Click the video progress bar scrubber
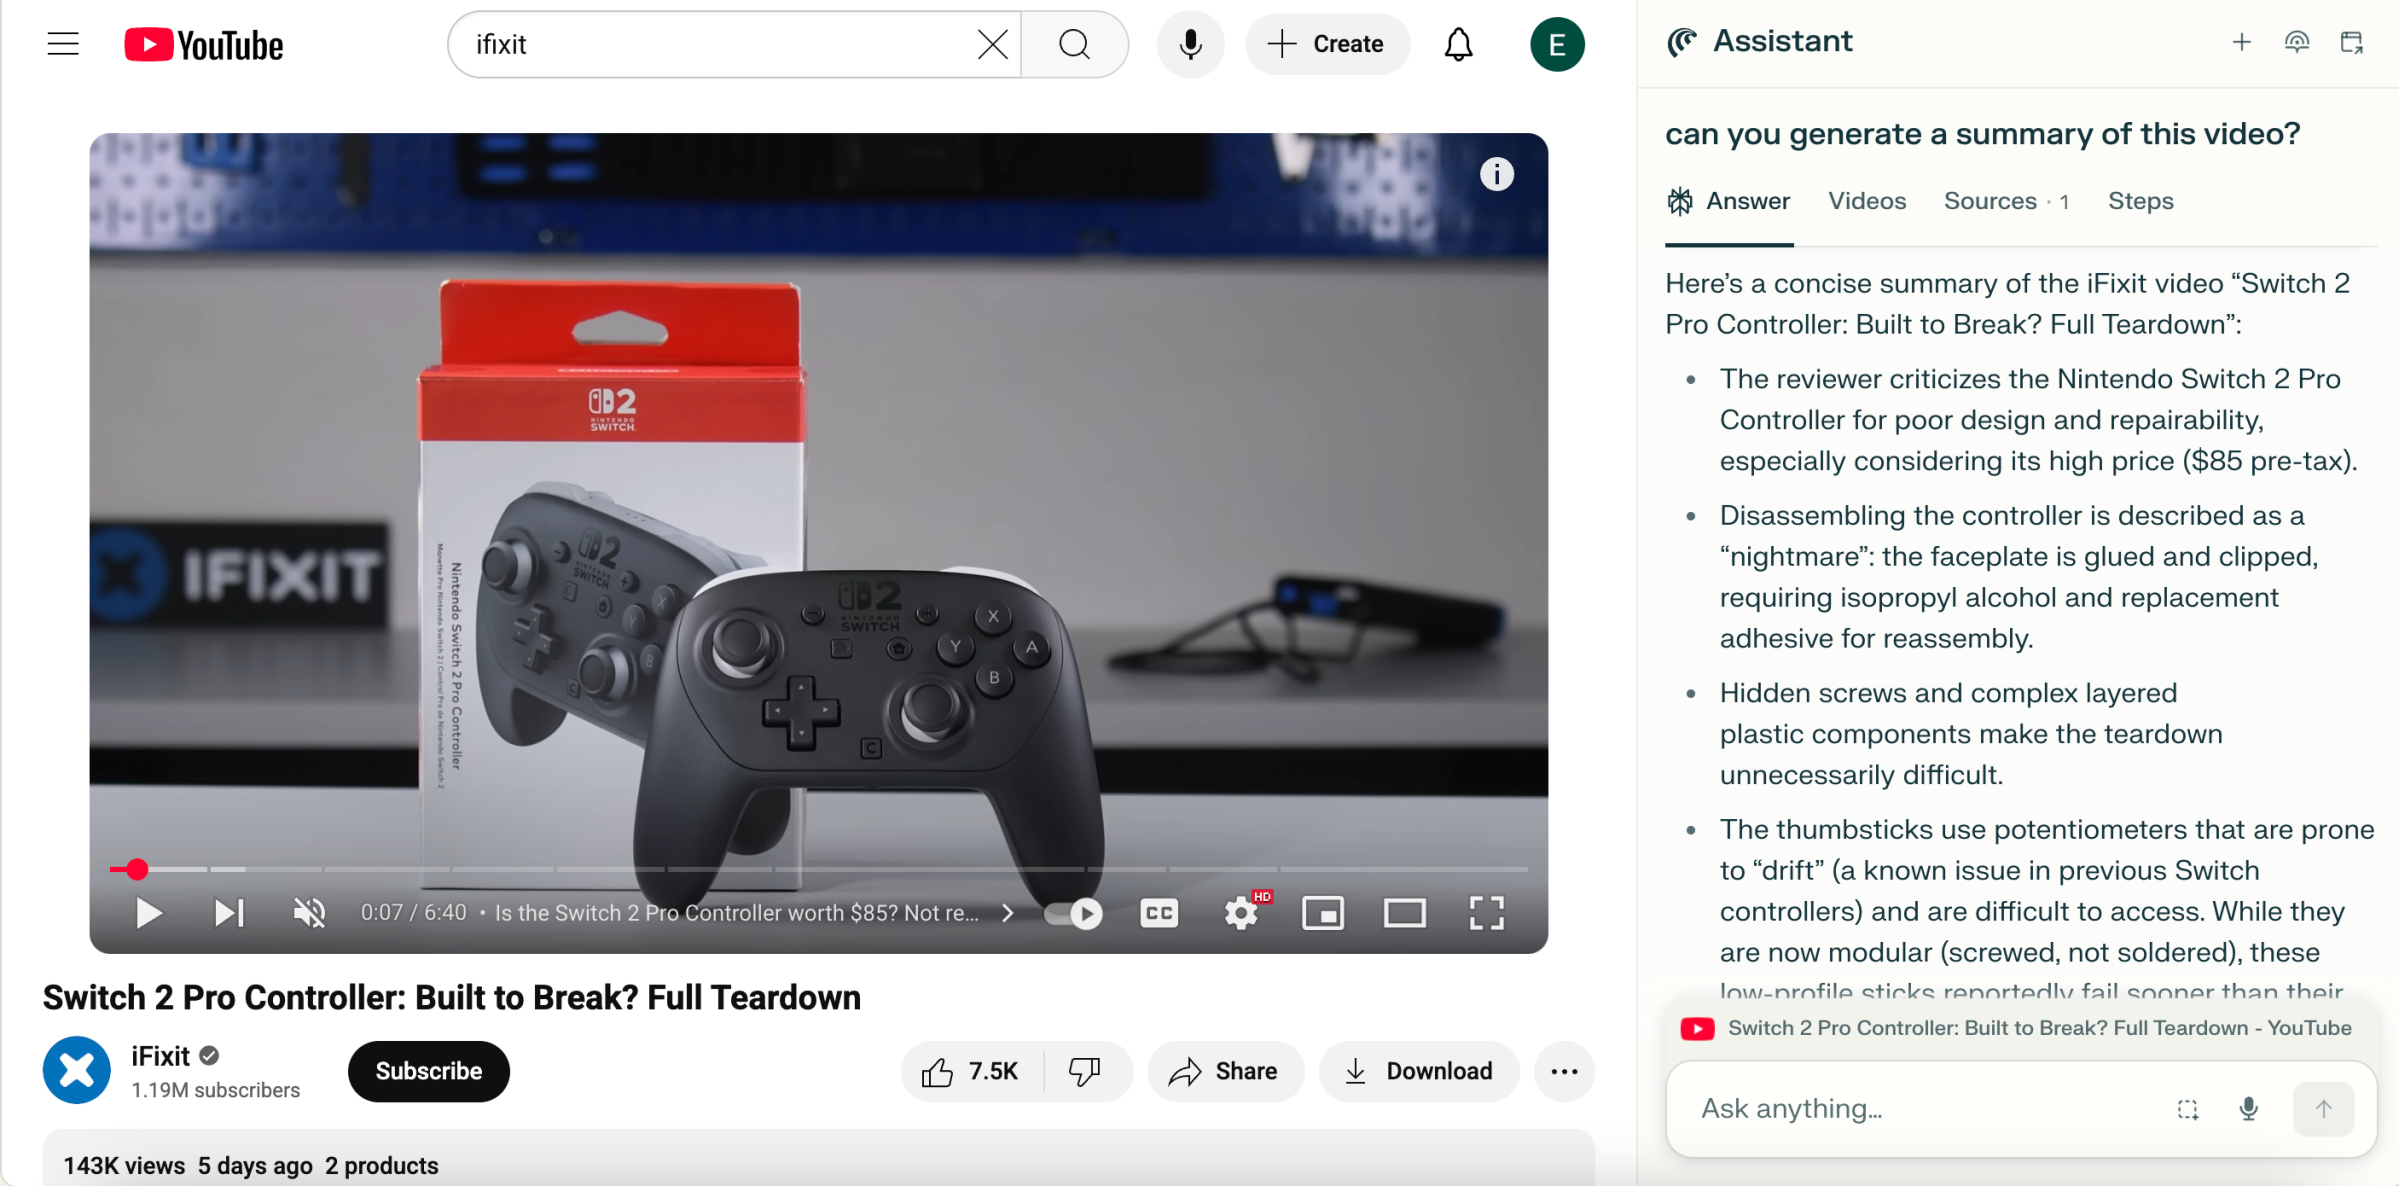Image resolution: width=2399 pixels, height=1186 pixels. (x=137, y=869)
